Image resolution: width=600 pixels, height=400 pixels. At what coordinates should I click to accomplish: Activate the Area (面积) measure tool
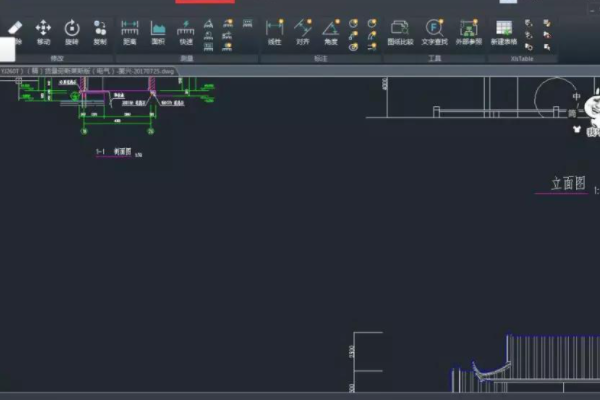click(x=158, y=31)
